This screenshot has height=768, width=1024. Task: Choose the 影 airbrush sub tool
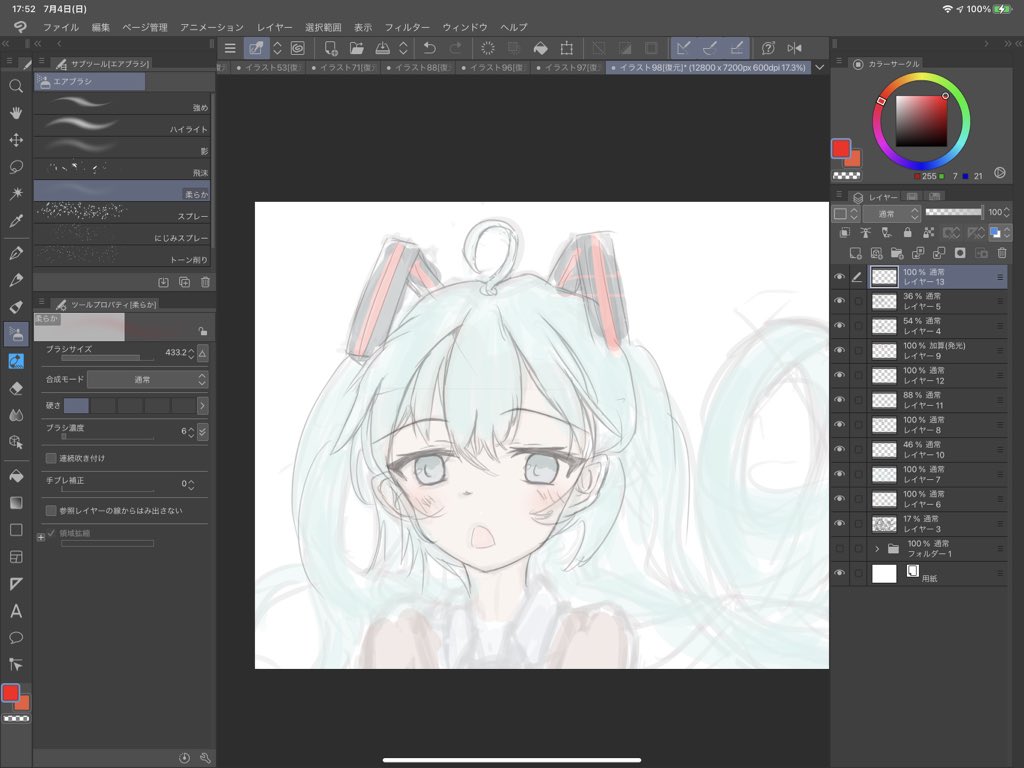(122, 147)
